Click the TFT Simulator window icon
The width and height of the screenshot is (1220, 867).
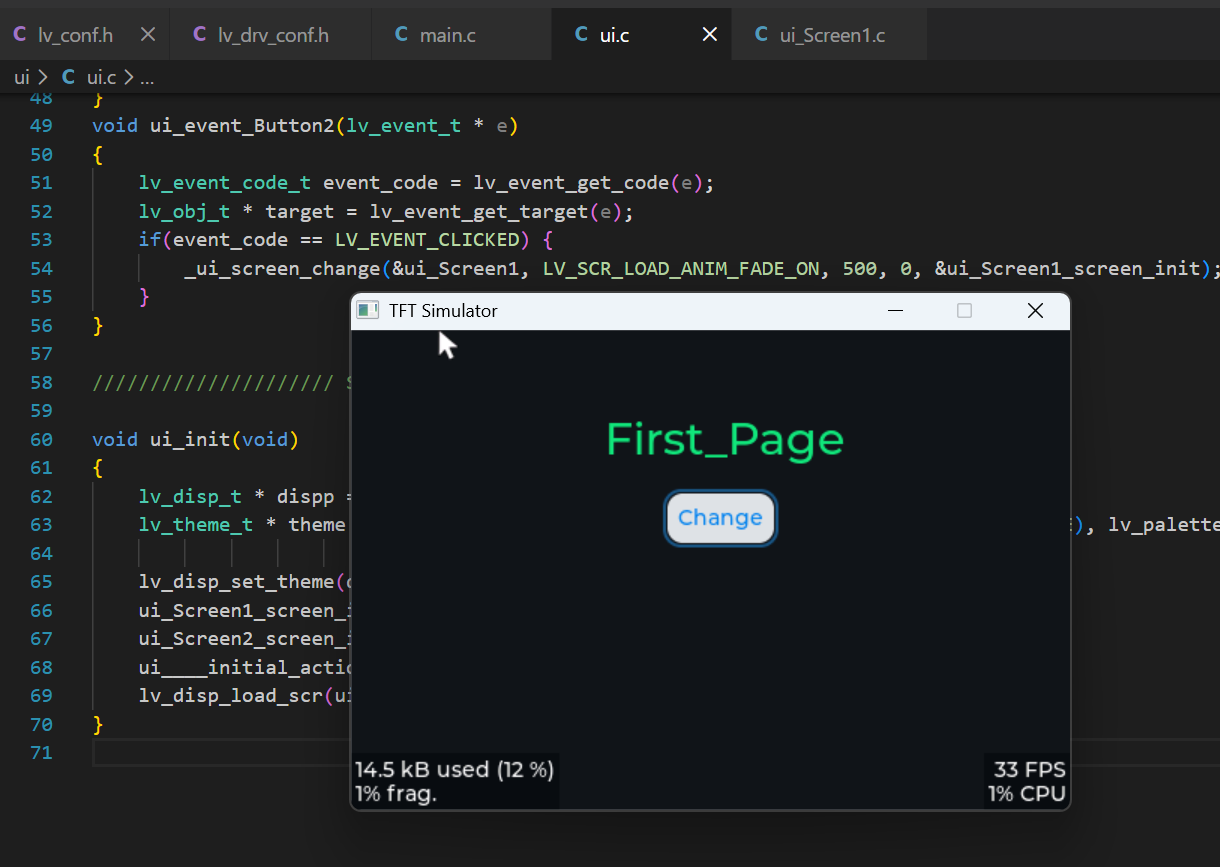tap(369, 311)
